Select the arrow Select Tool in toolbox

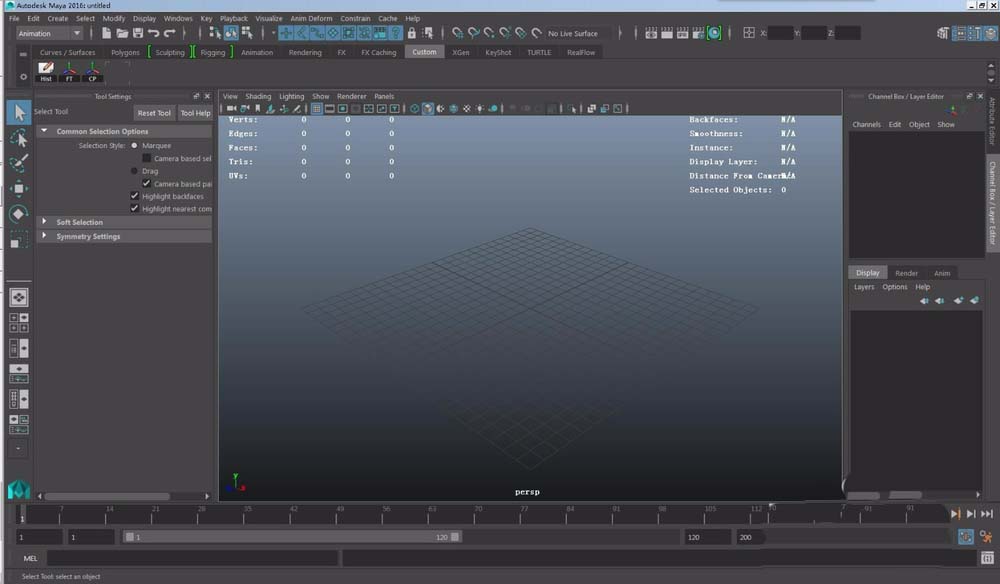click(18, 111)
